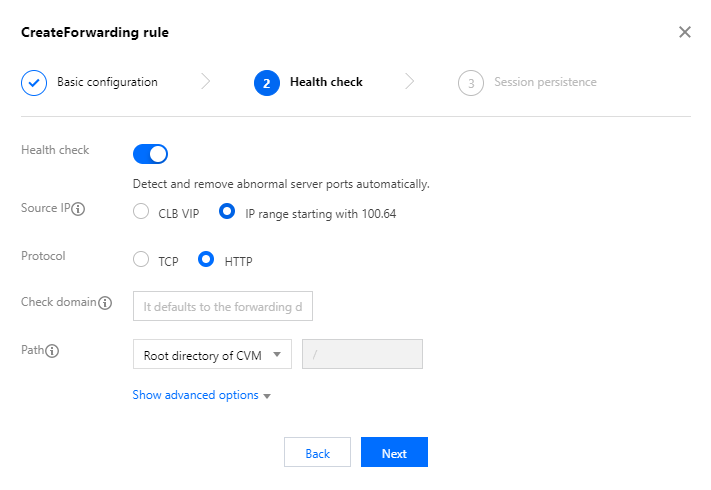Click the Path info icon
Viewport: 711px width, 490px height.
pyautogui.click(x=53, y=351)
